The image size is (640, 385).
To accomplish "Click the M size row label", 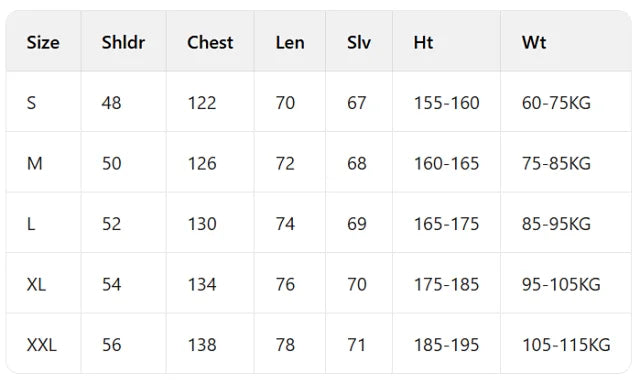I will point(35,164).
